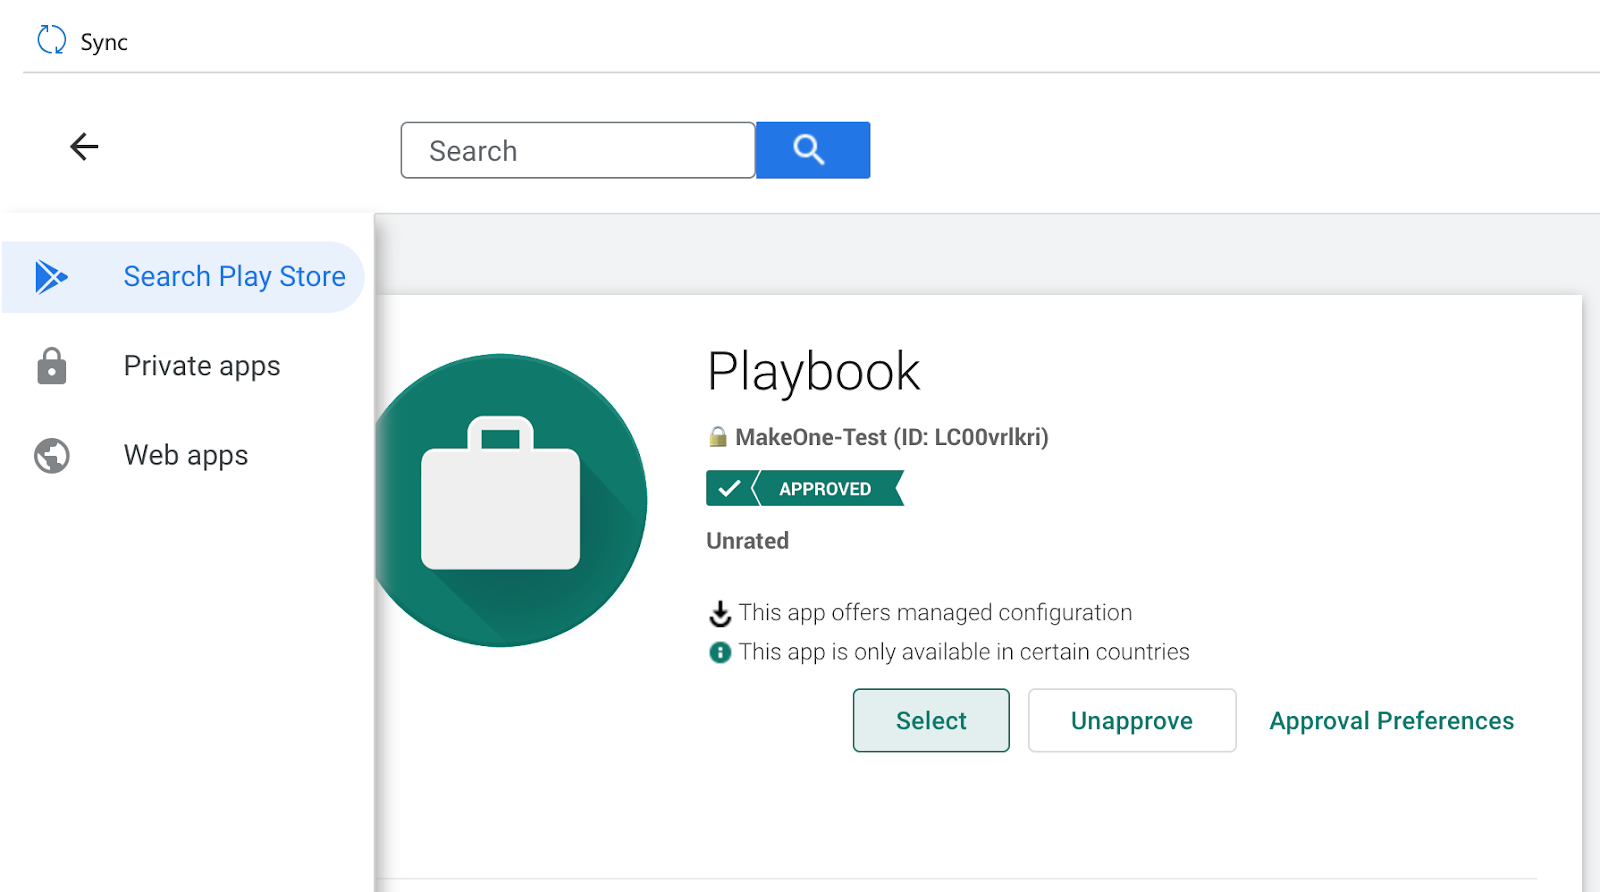
Task: Click the APPROVED checkmark badge
Action: [x=805, y=488]
